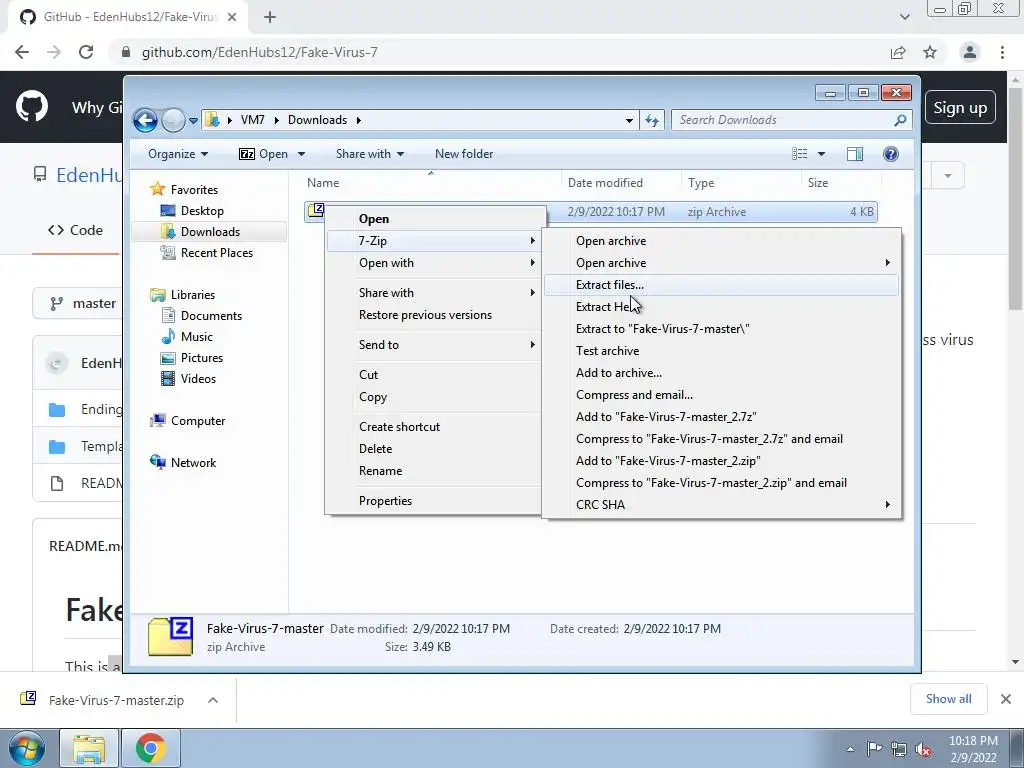Open Properties from context menu
Image resolution: width=1024 pixels, height=768 pixels.
434,501
